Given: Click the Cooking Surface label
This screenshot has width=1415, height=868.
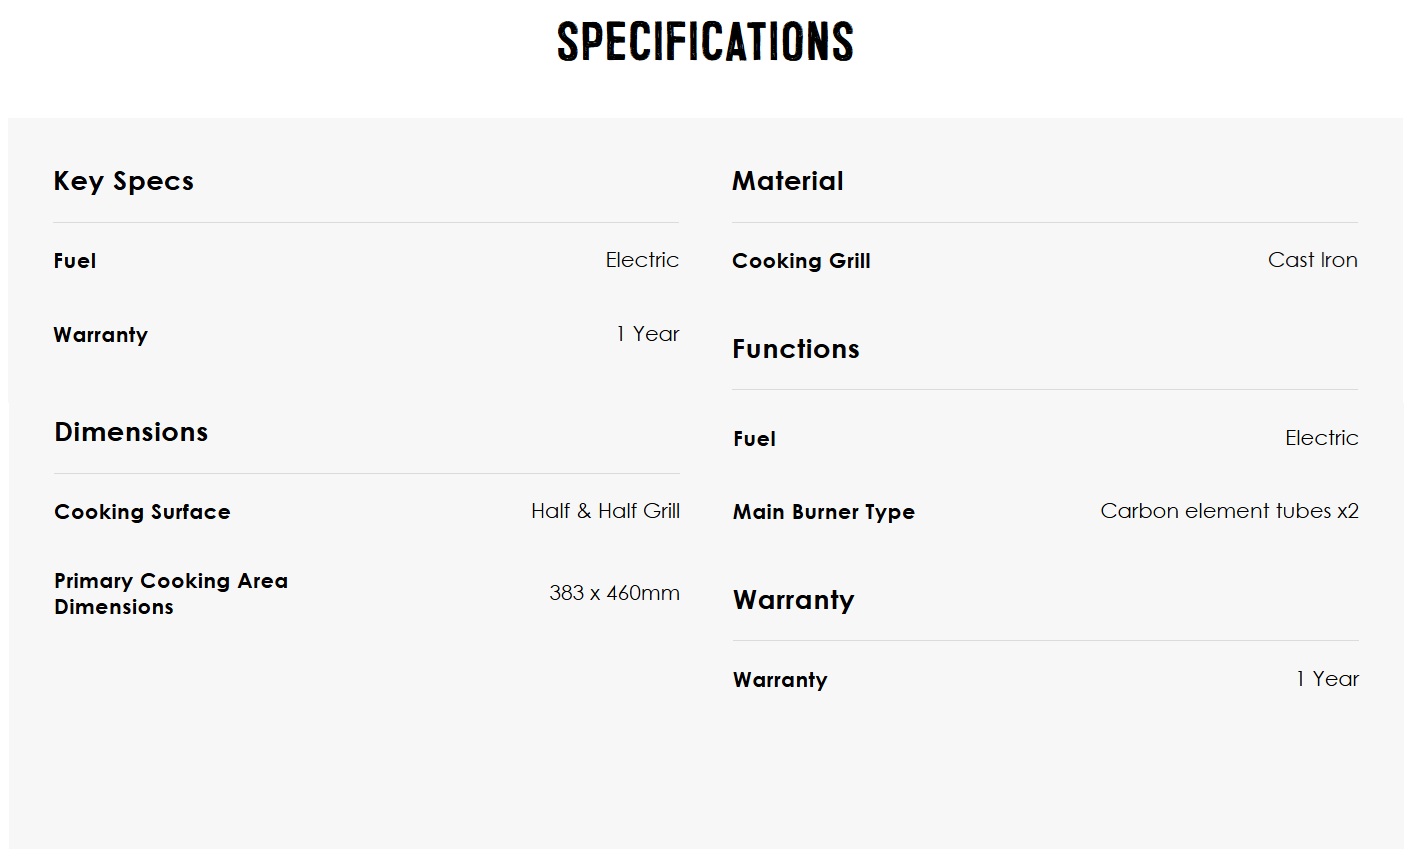Looking at the screenshot, I should (x=142, y=512).
